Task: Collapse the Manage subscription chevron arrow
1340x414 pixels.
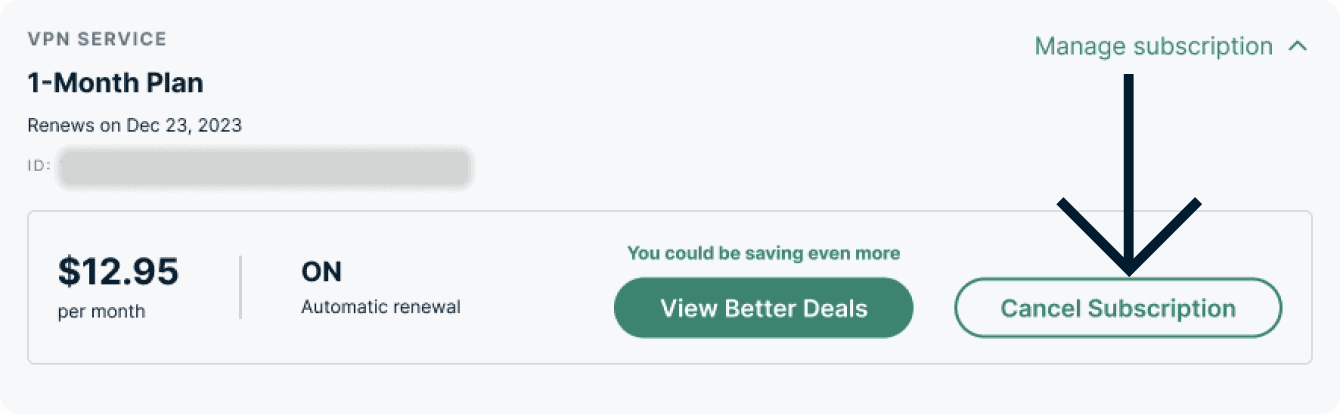Action: coord(1298,47)
